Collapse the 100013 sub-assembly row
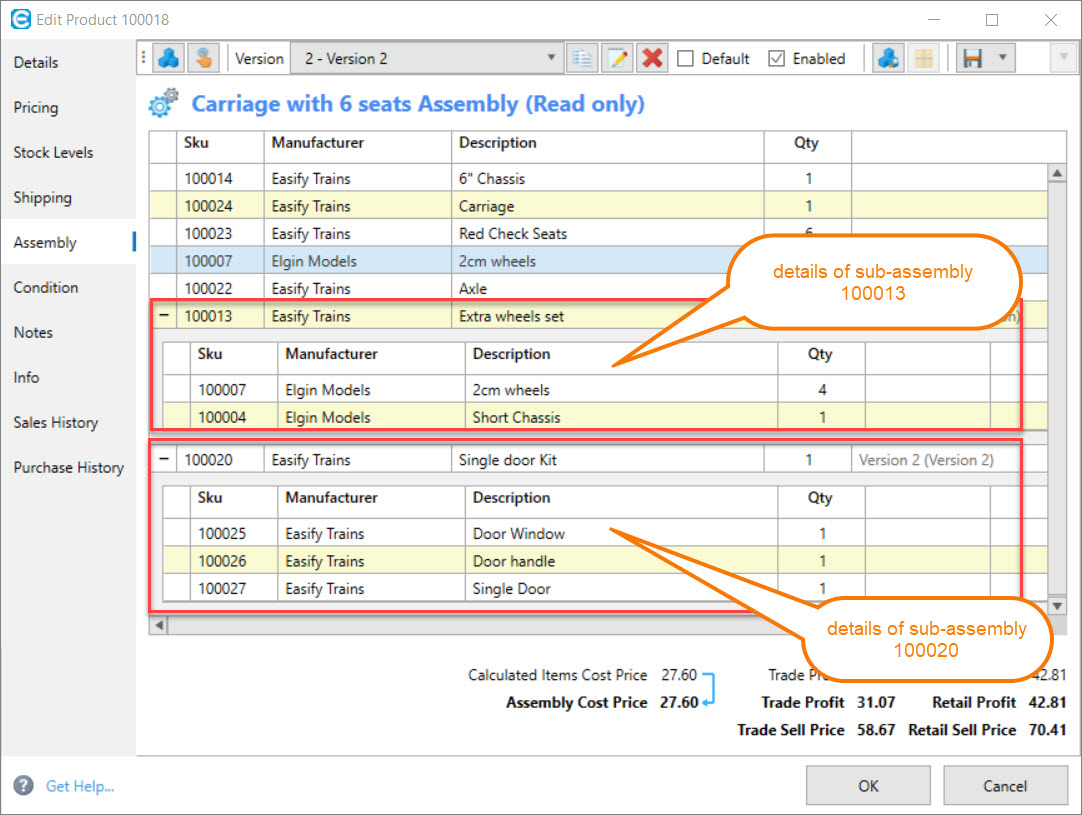 [x=164, y=315]
